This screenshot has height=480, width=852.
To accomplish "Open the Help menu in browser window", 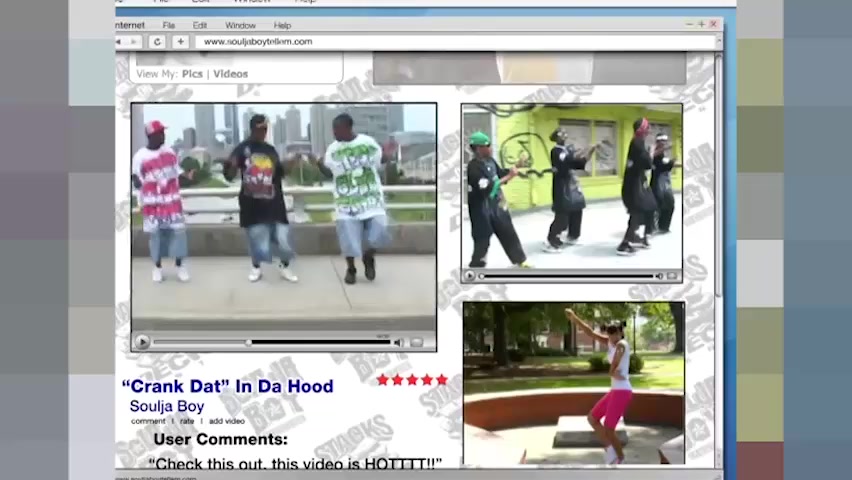I will pyautogui.click(x=282, y=26).
